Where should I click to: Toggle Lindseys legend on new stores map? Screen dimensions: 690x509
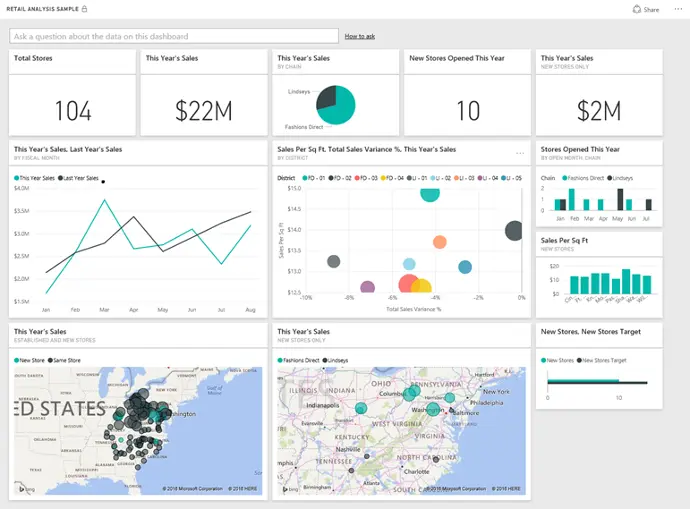point(335,360)
